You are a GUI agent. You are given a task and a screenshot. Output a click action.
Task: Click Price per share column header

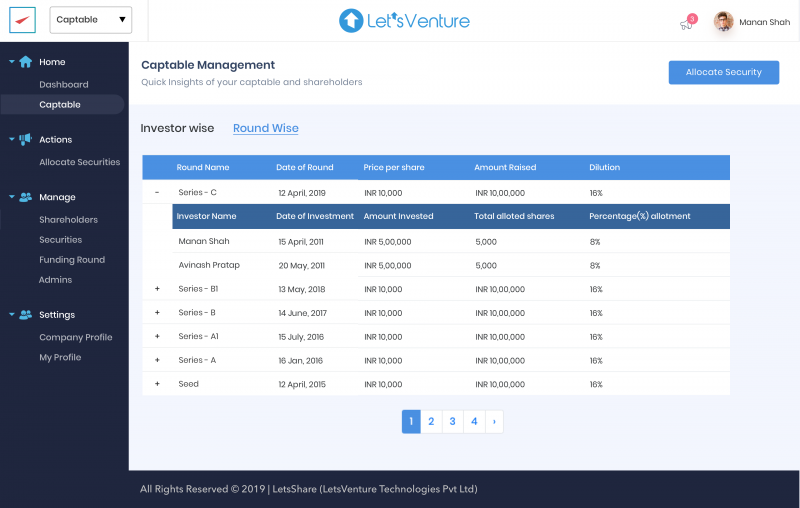[394, 167]
